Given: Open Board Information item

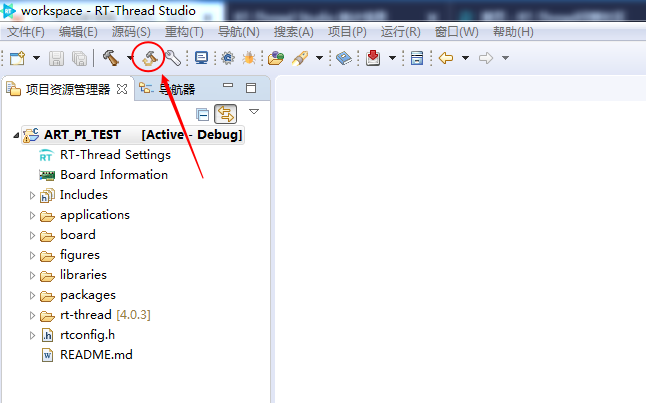Looking at the screenshot, I should tap(114, 175).
